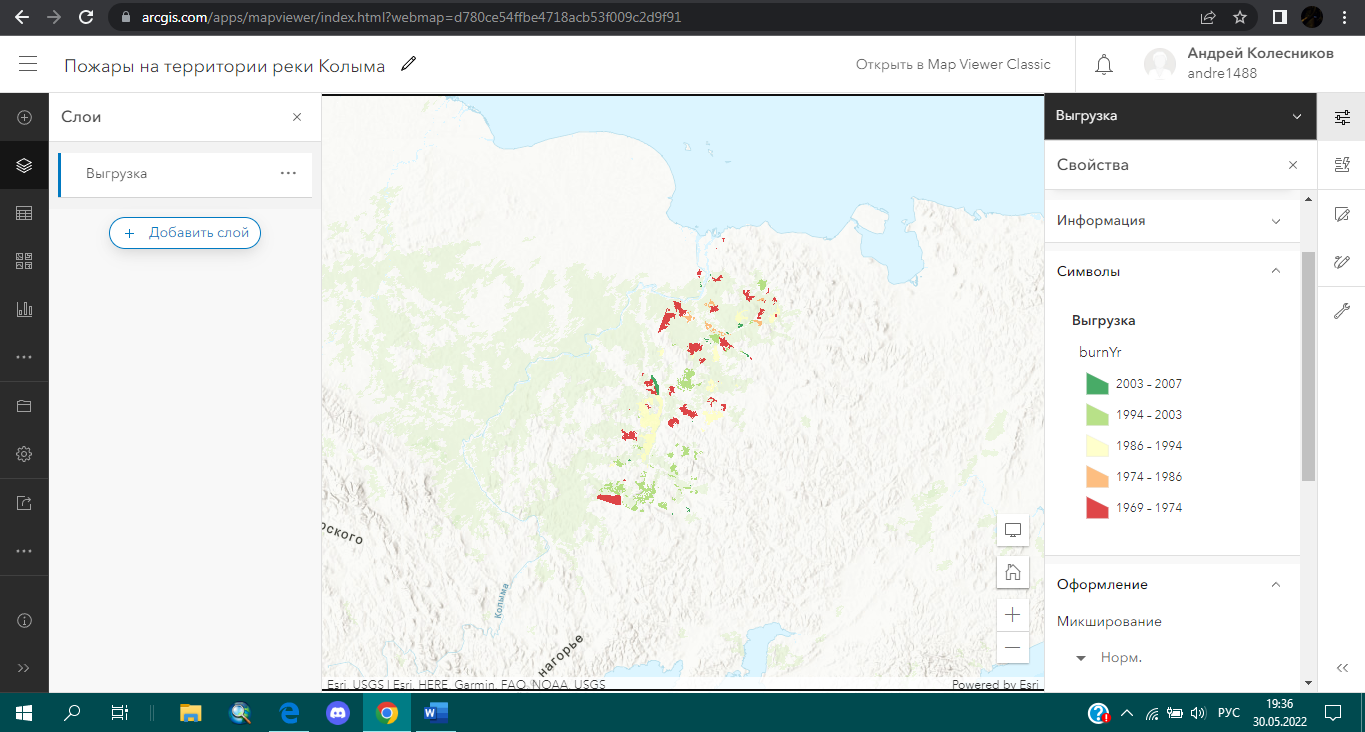Image resolution: width=1365 pixels, height=732 pixels.
Task: Click the 1986 – 1994 yellow swatch
Action: 1097,446
